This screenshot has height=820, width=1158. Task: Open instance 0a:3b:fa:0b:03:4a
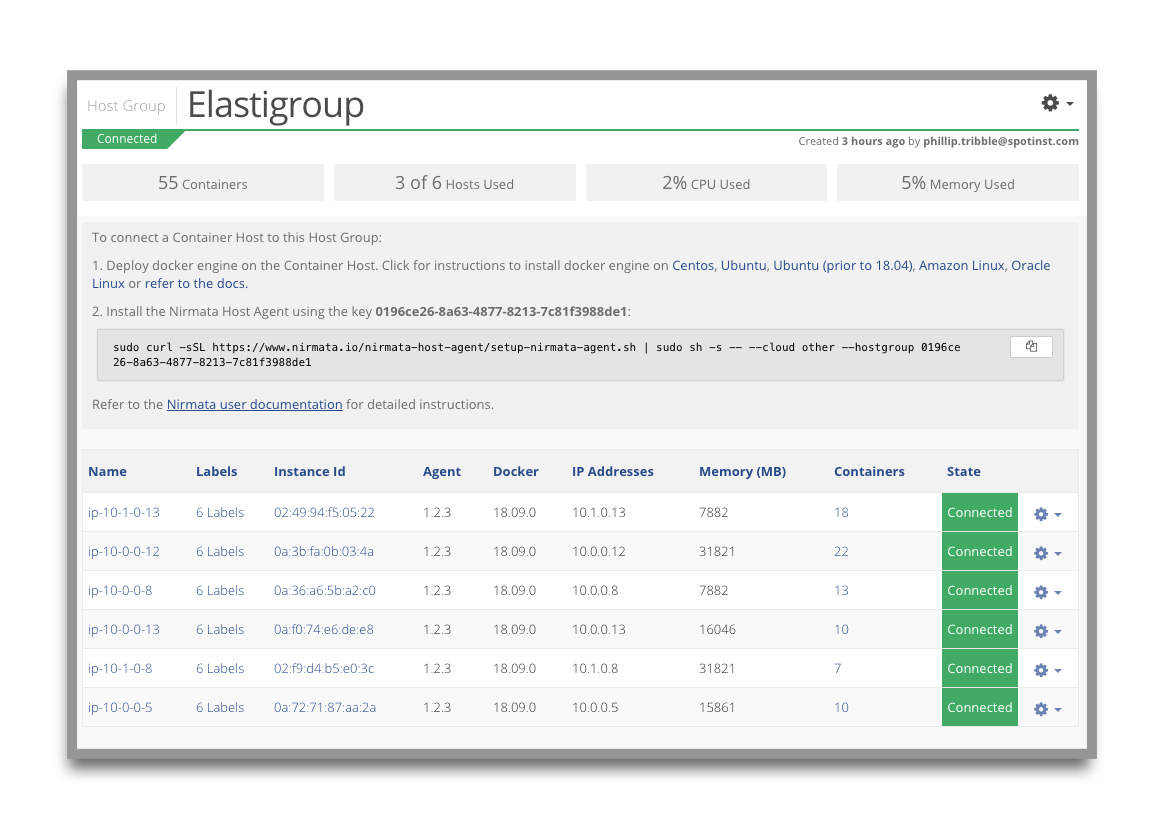(323, 551)
